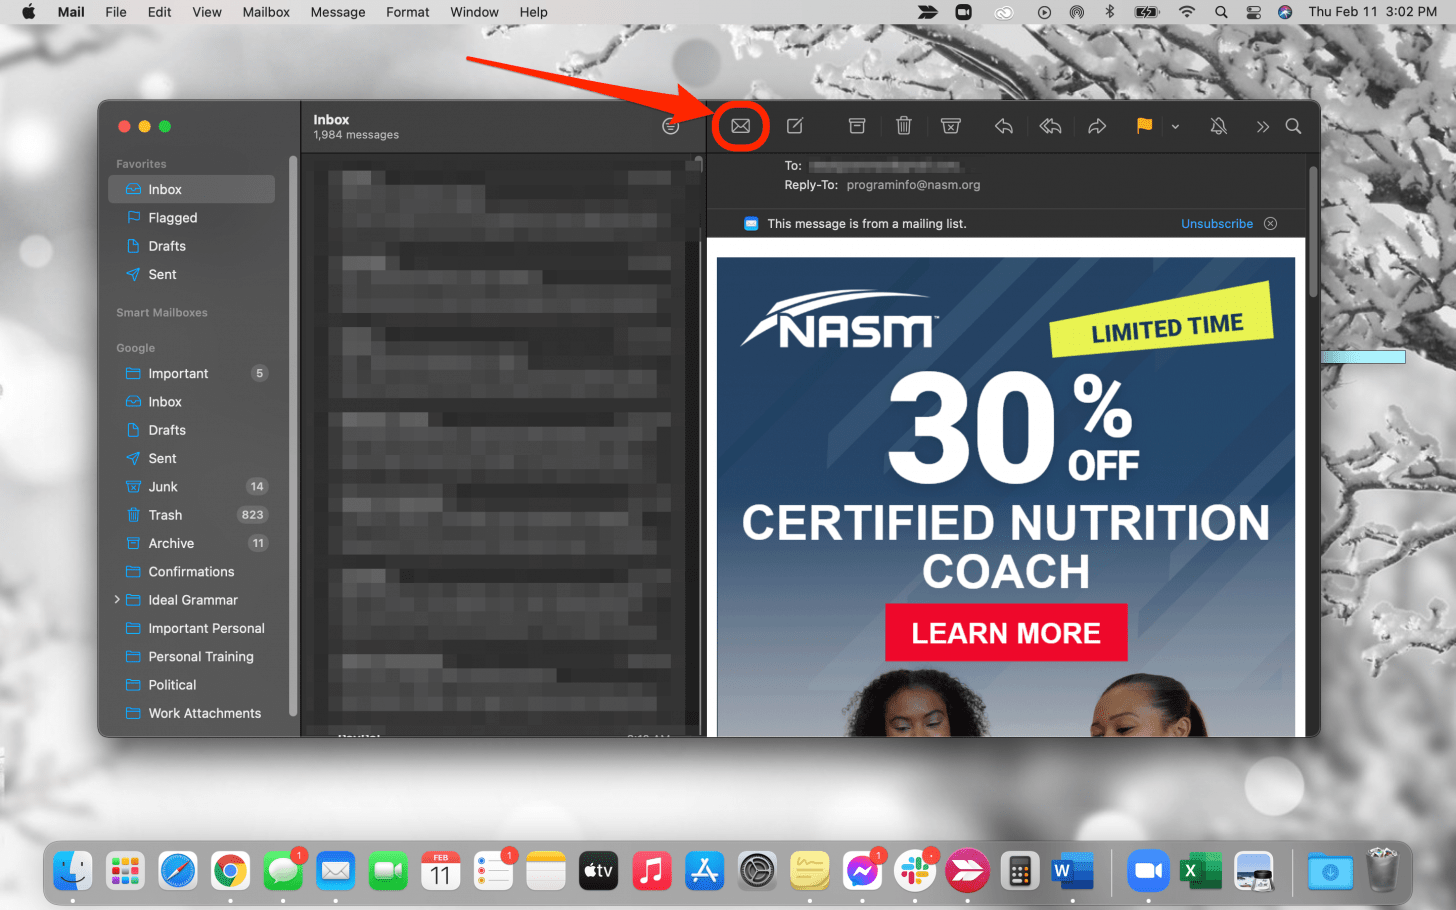The image size is (1456, 910).
Task: Mute notifications with the bell icon
Action: [1218, 126]
